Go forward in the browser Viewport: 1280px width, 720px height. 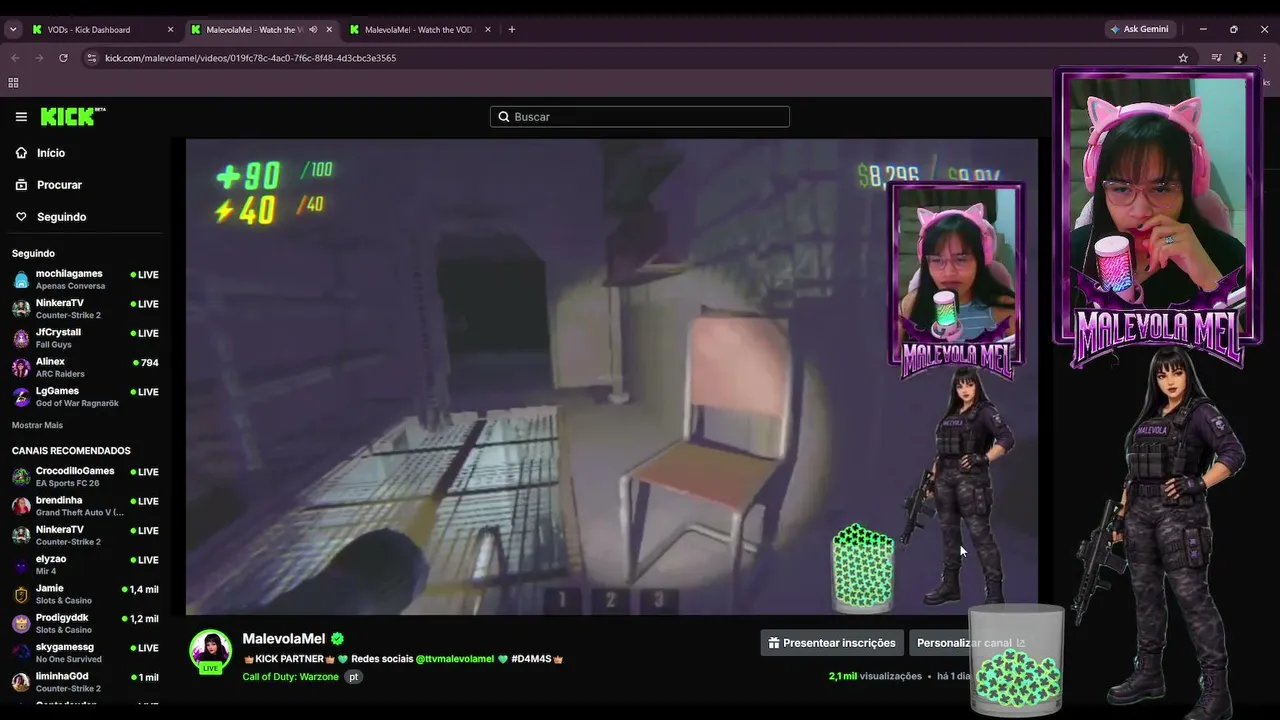click(39, 58)
